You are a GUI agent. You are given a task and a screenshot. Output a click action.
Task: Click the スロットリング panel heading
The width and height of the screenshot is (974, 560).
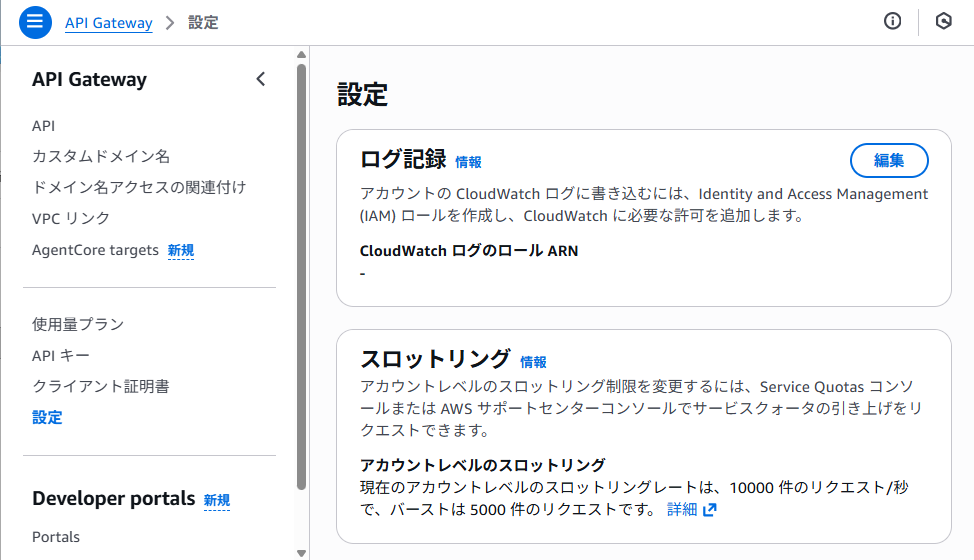[435, 359]
